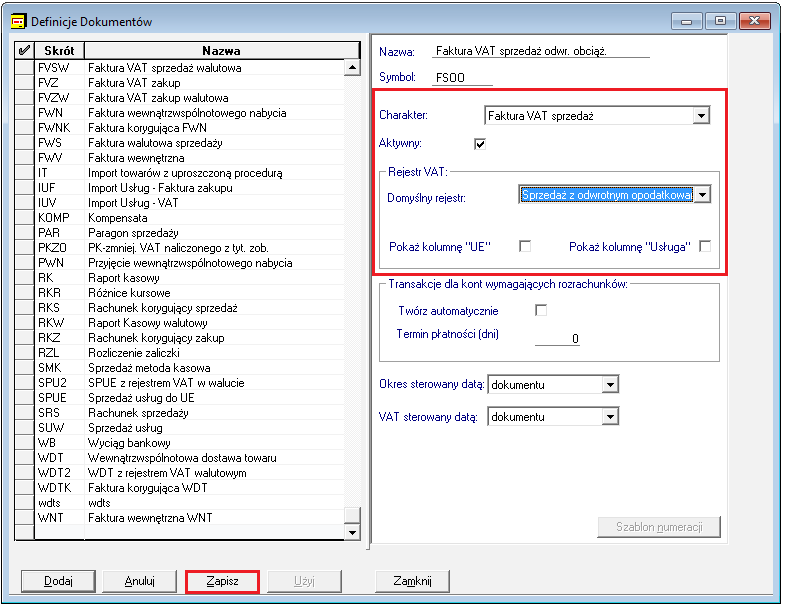Click the Szablon numeracji button
This screenshot has height=607, width=785.
(x=659, y=527)
